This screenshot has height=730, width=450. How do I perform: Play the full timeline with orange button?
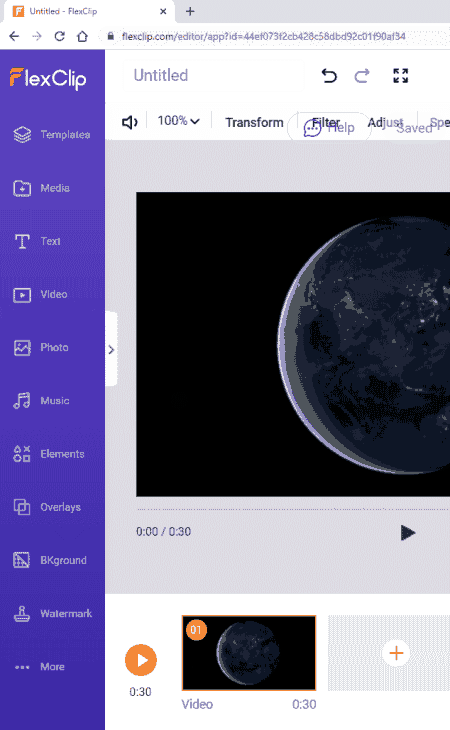point(141,660)
